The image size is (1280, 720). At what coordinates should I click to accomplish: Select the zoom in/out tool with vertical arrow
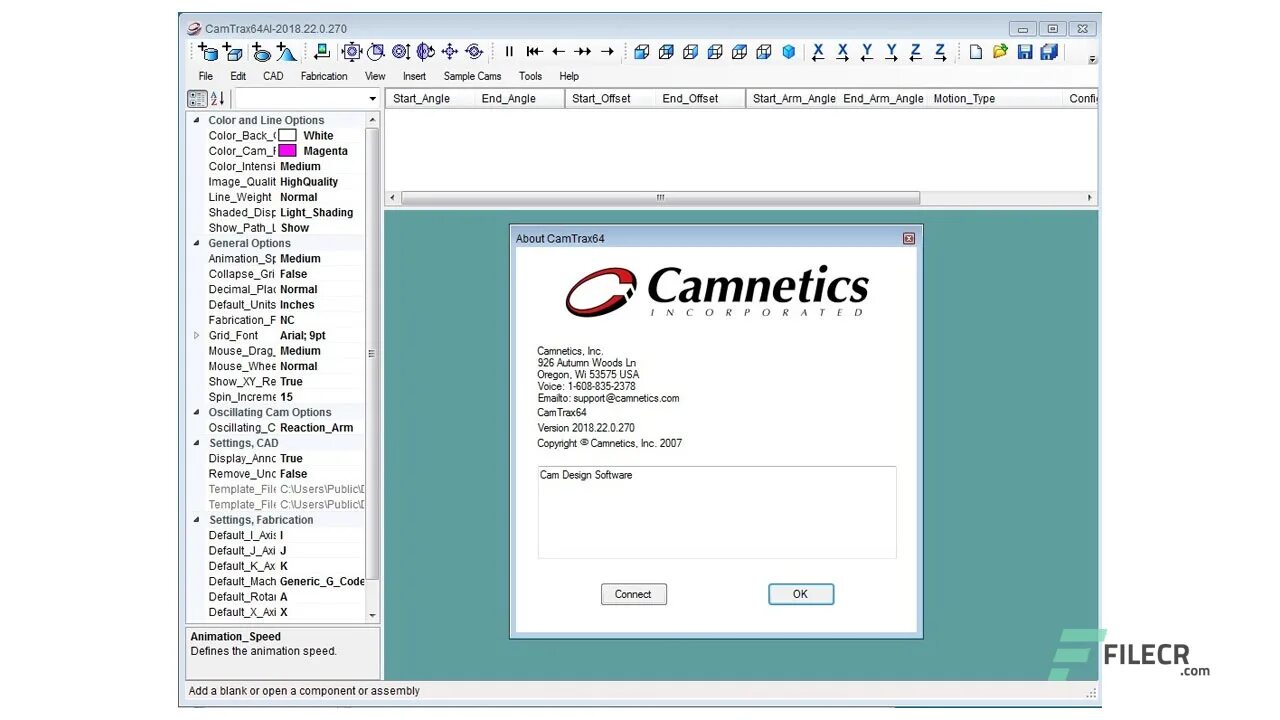(401, 52)
